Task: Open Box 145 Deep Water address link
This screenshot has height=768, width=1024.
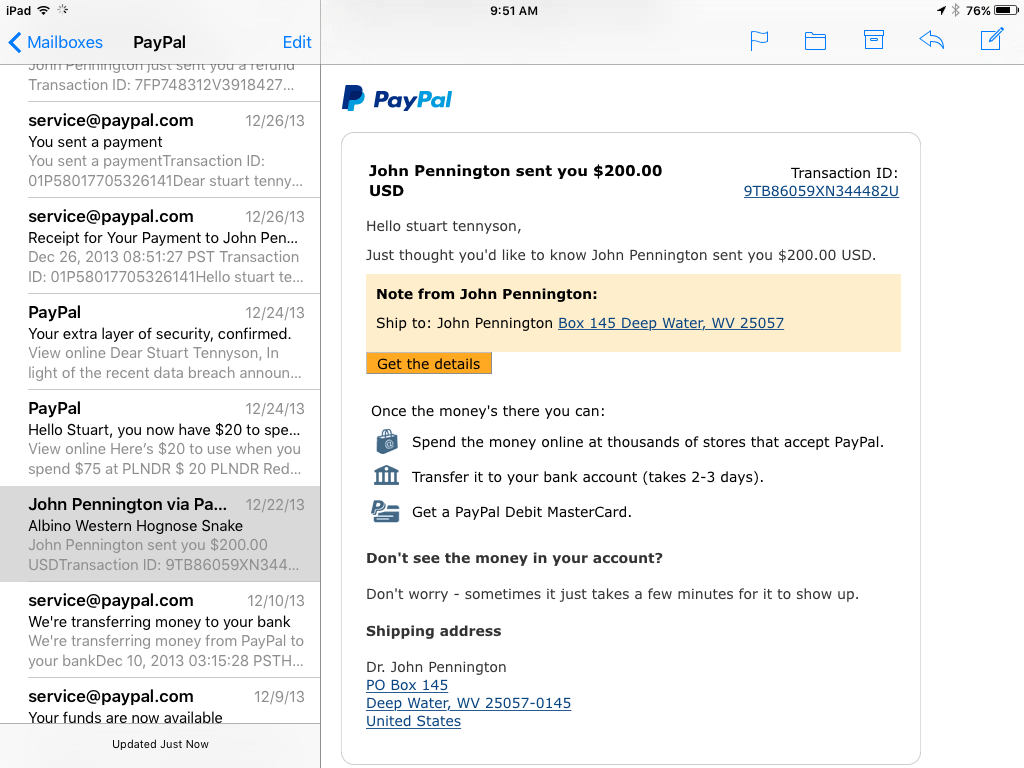Action: 671,323
